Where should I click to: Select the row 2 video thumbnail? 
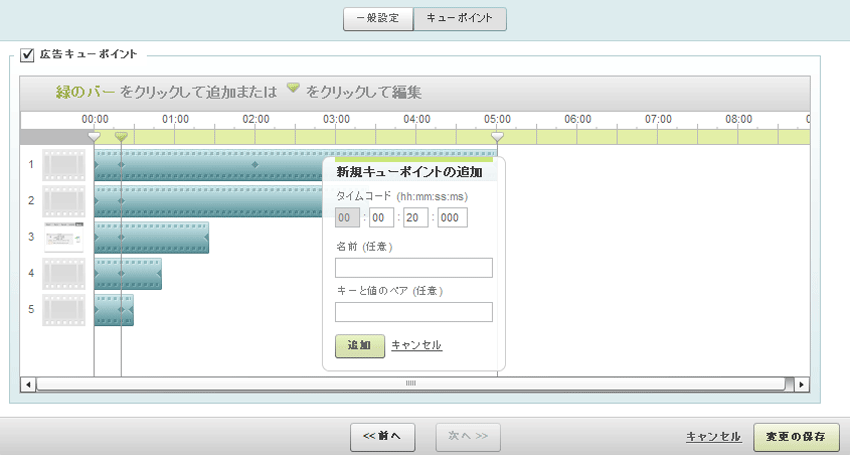pos(64,201)
